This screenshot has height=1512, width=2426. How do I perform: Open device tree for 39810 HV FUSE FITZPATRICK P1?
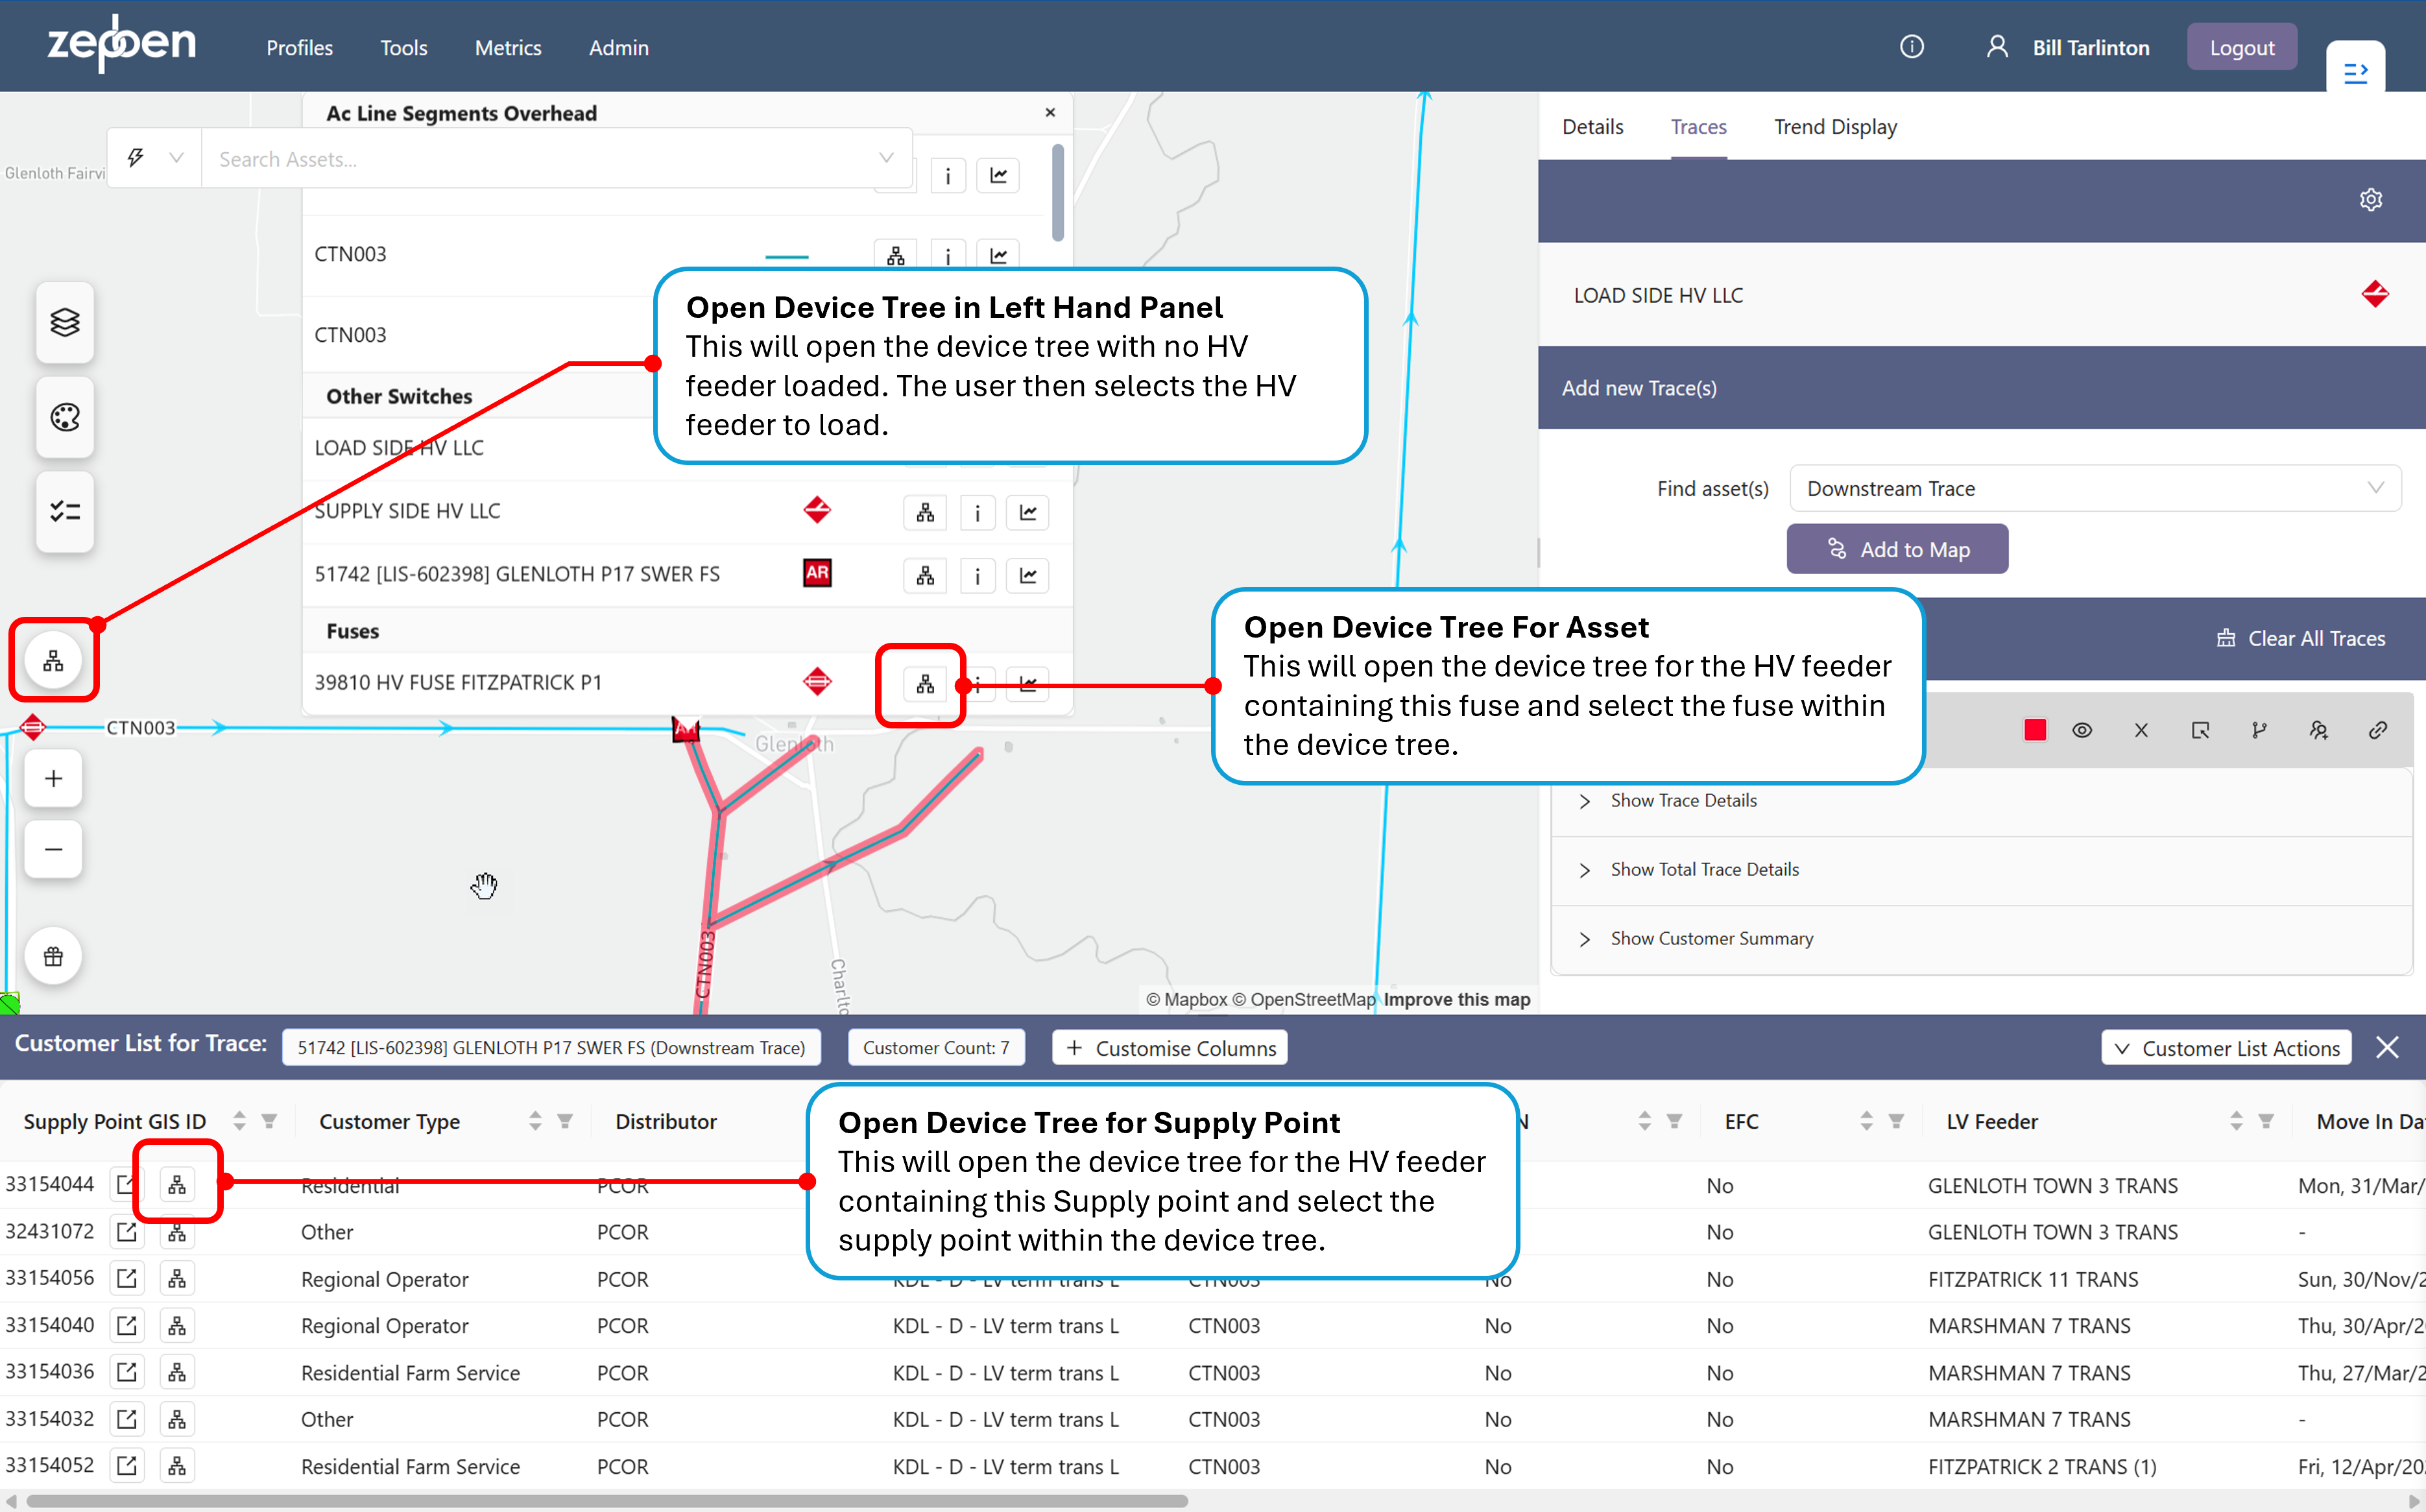[x=925, y=684]
